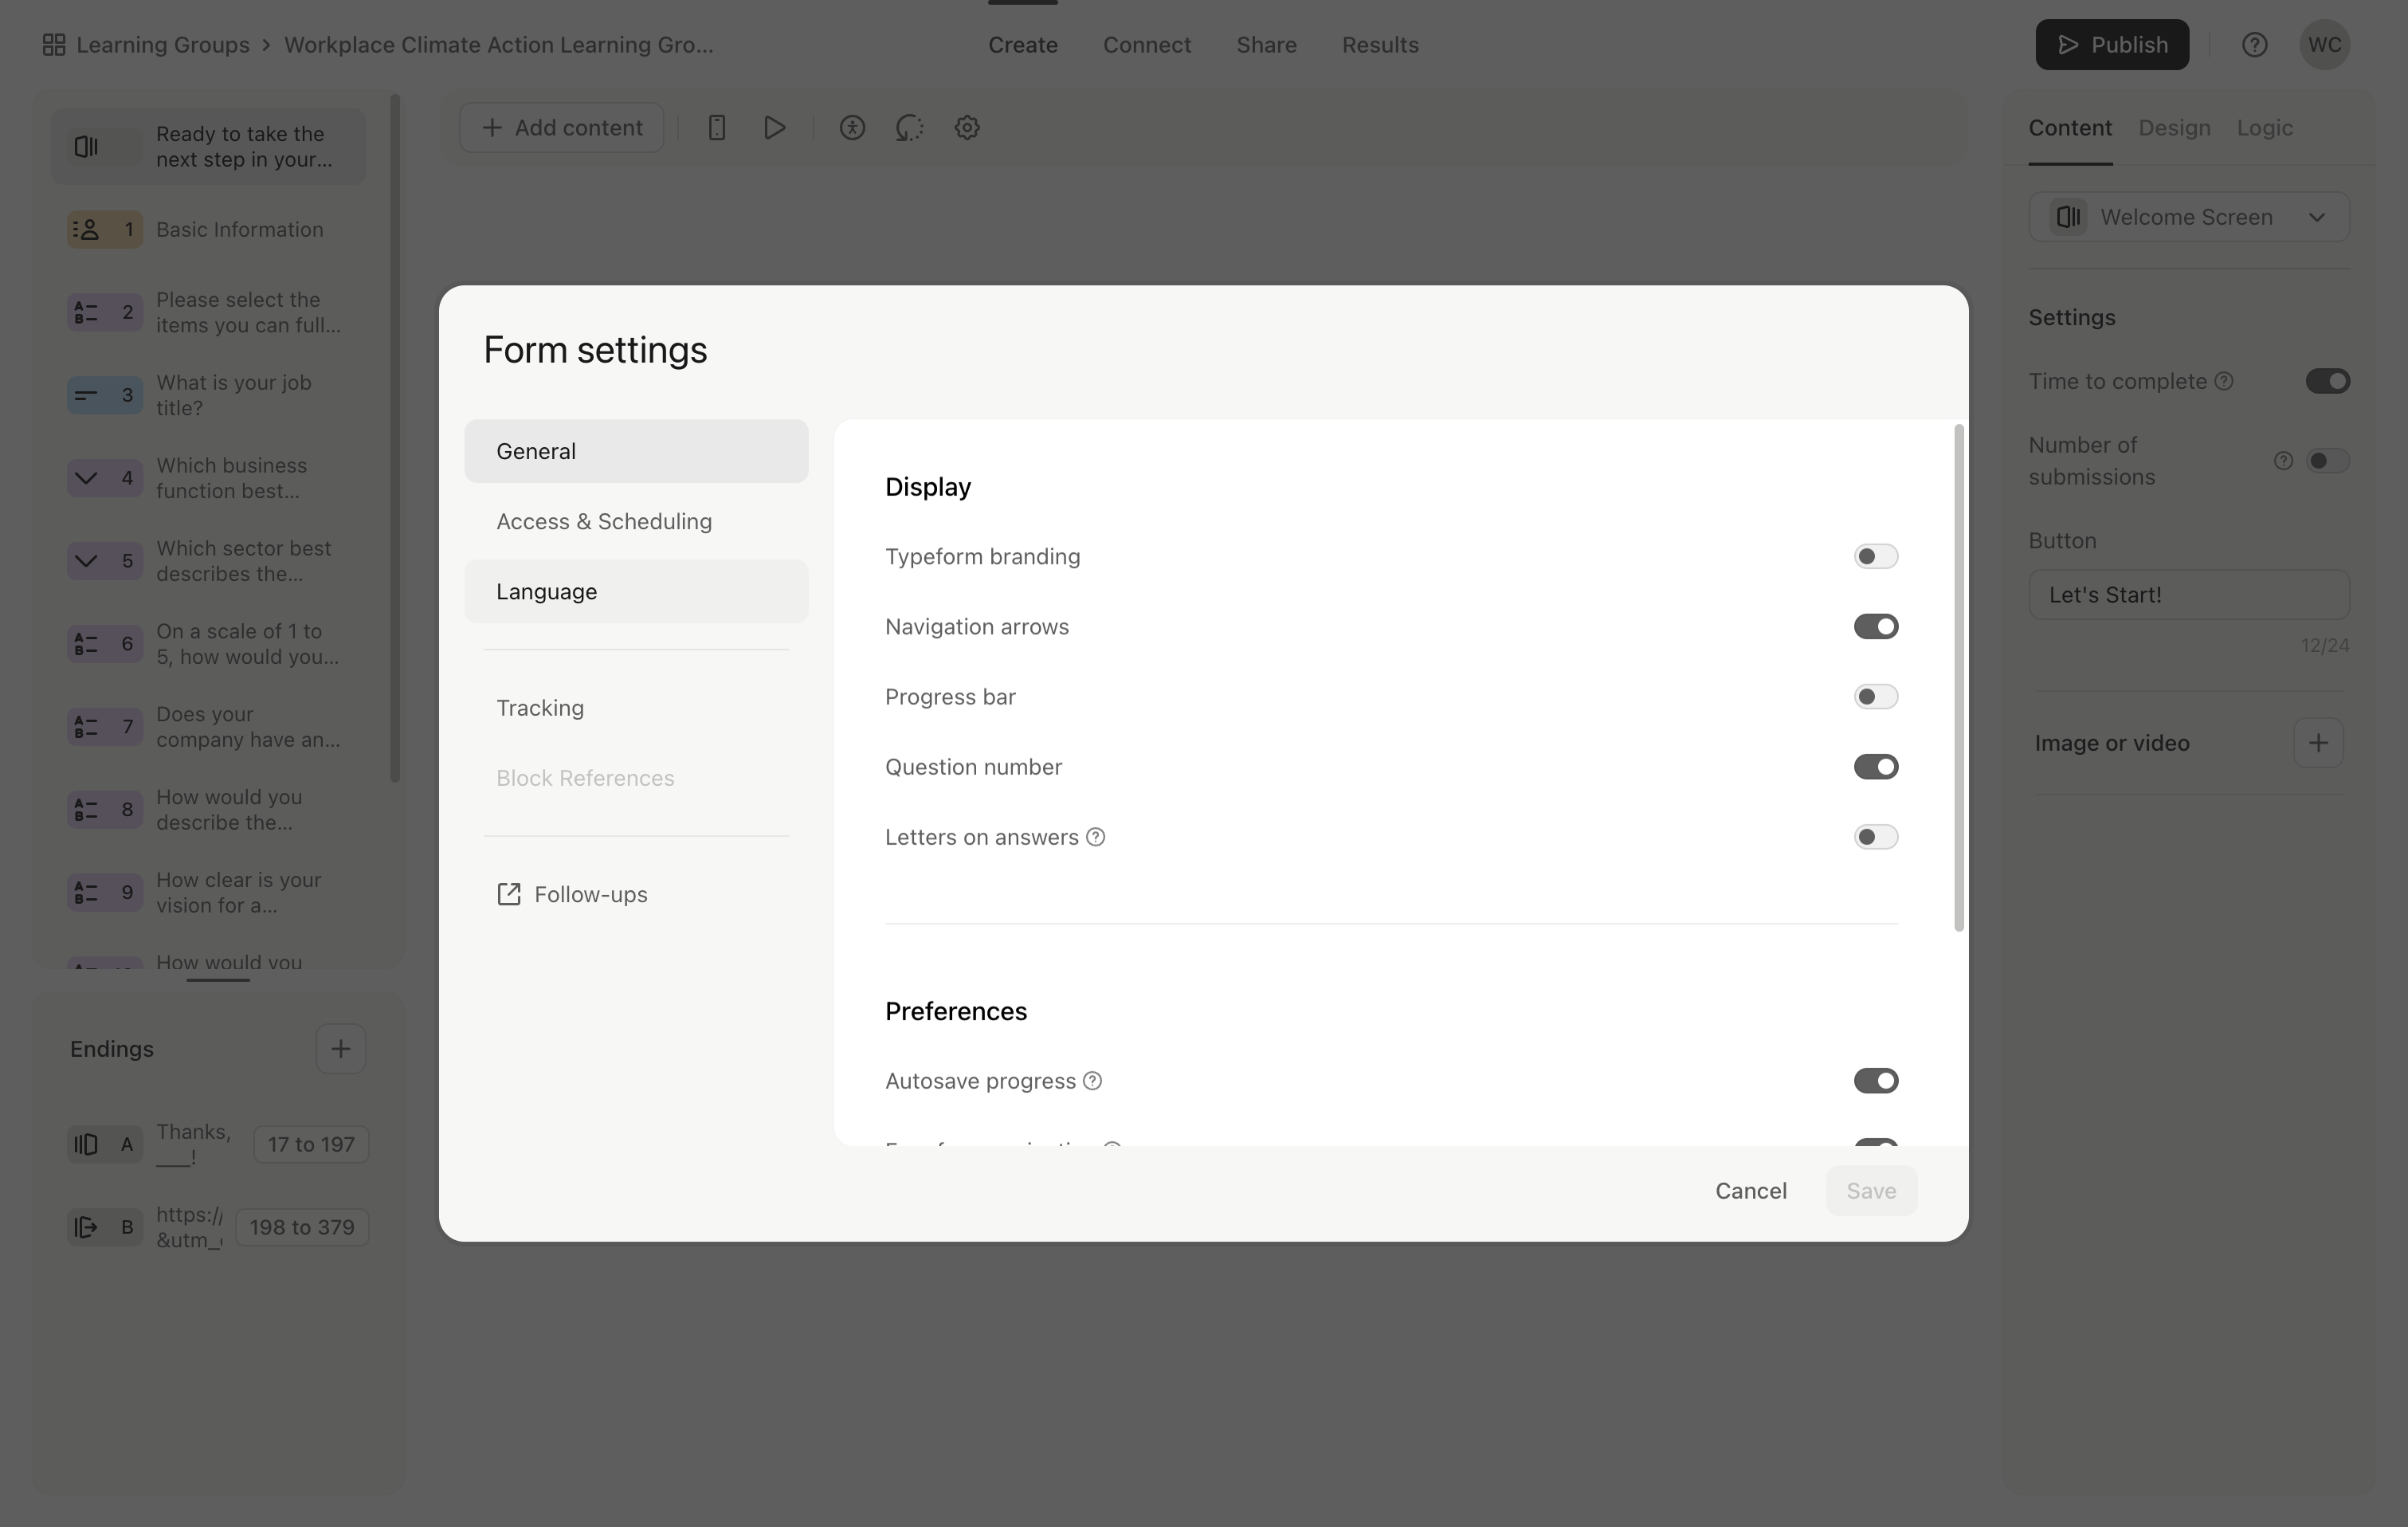The width and height of the screenshot is (2408, 1527).
Task: Edit the Let's Start! button text field
Action: coord(2189,595)
